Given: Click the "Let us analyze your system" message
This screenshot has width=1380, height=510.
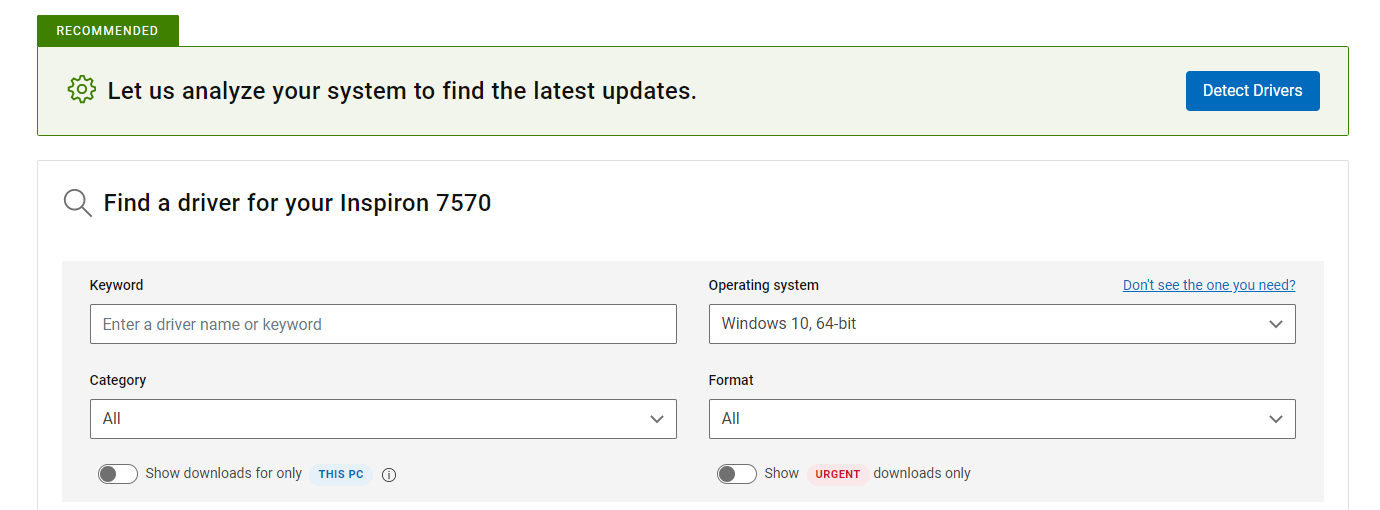Looking at the screenshot, I should tap(402, 91).
